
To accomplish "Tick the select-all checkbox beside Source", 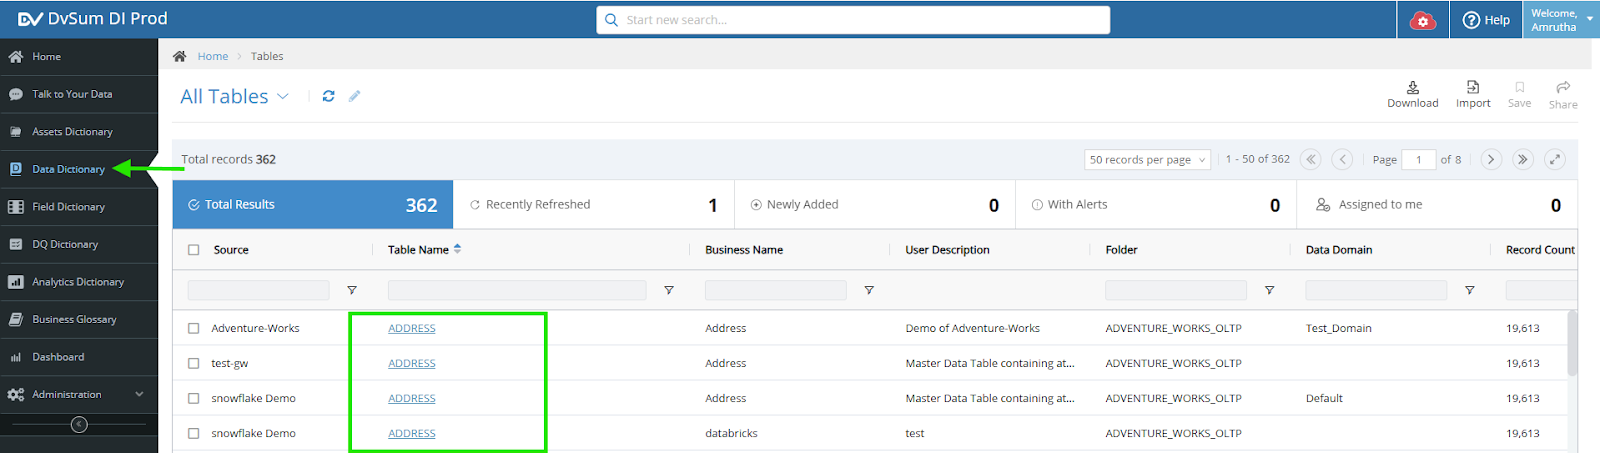I will click(x=194, y=250).
